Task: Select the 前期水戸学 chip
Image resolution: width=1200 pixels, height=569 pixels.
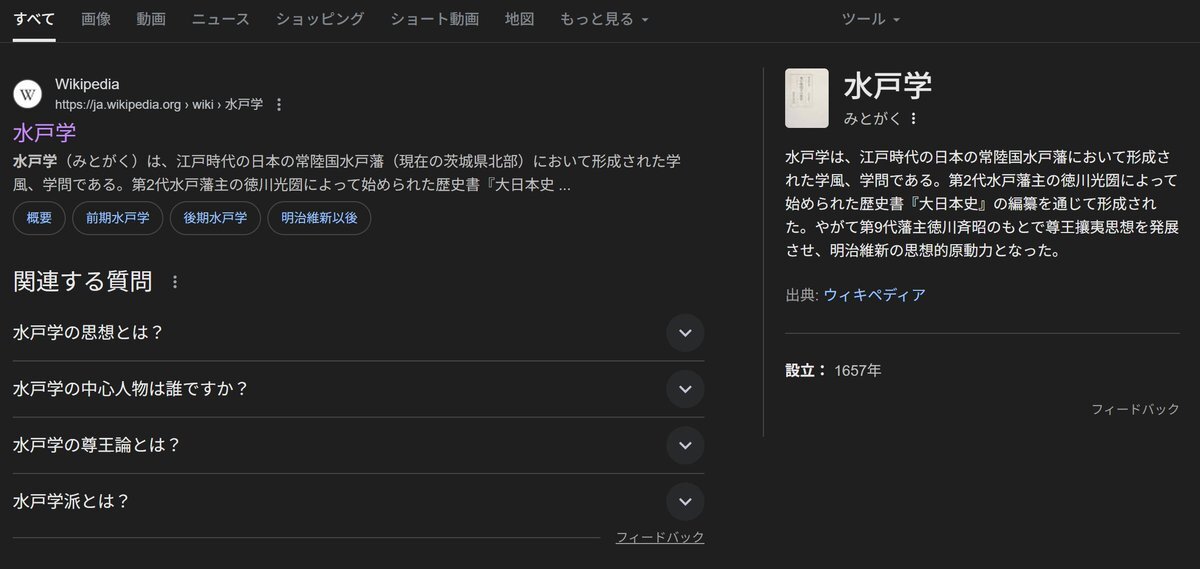Action: pos(118,217)
